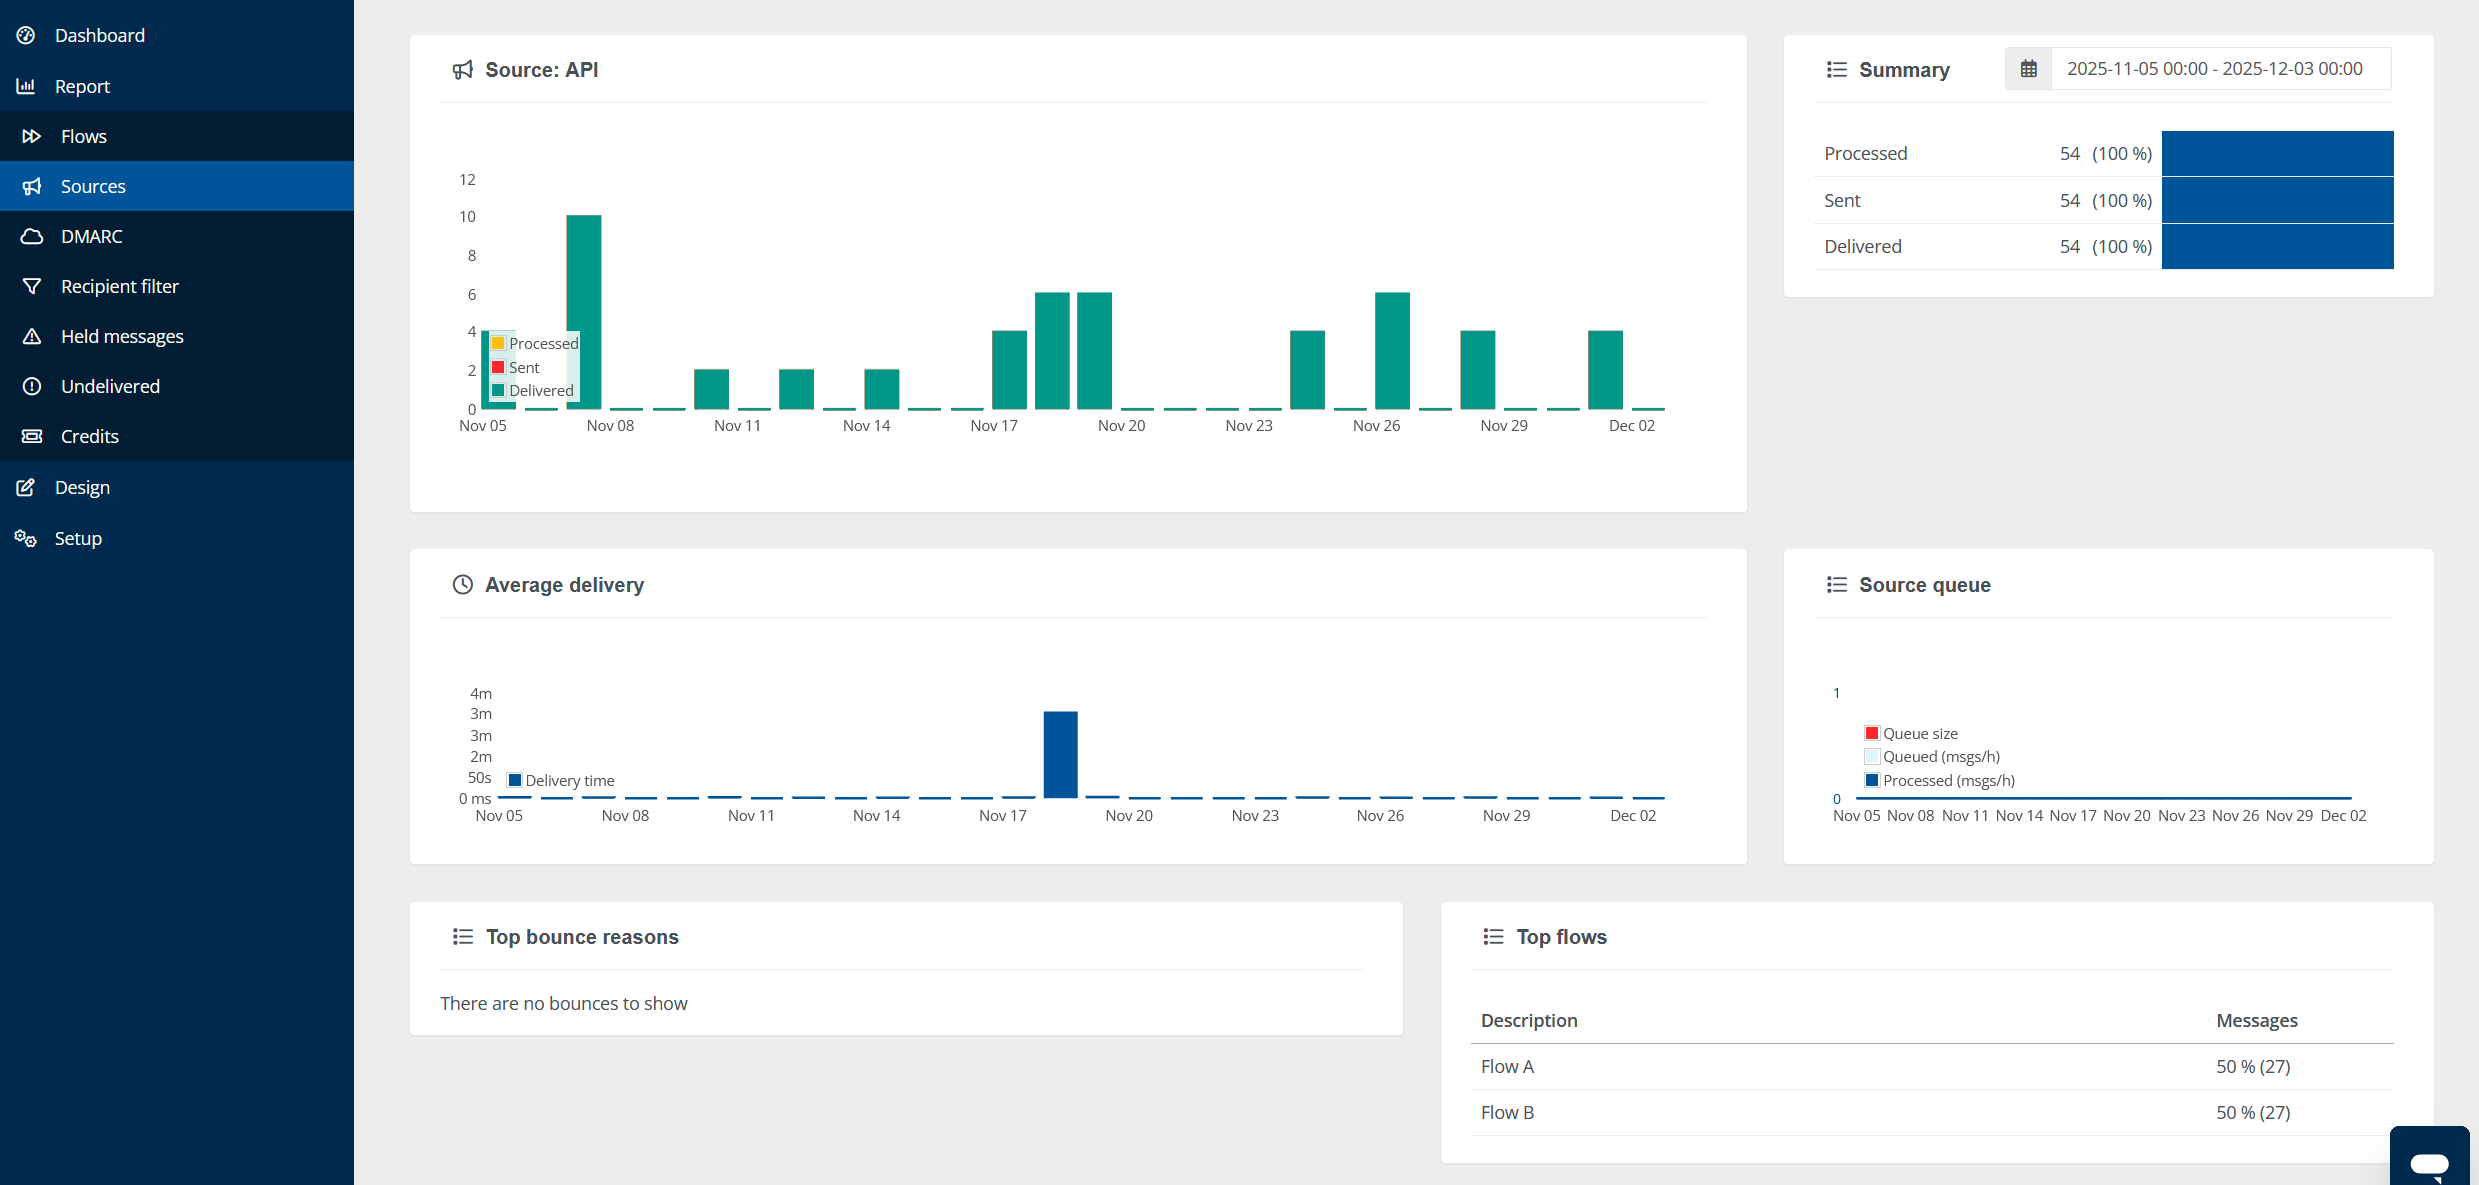
Task: Open the chat support widget
Action: pyautogui.click(x=2429, y=1161)
